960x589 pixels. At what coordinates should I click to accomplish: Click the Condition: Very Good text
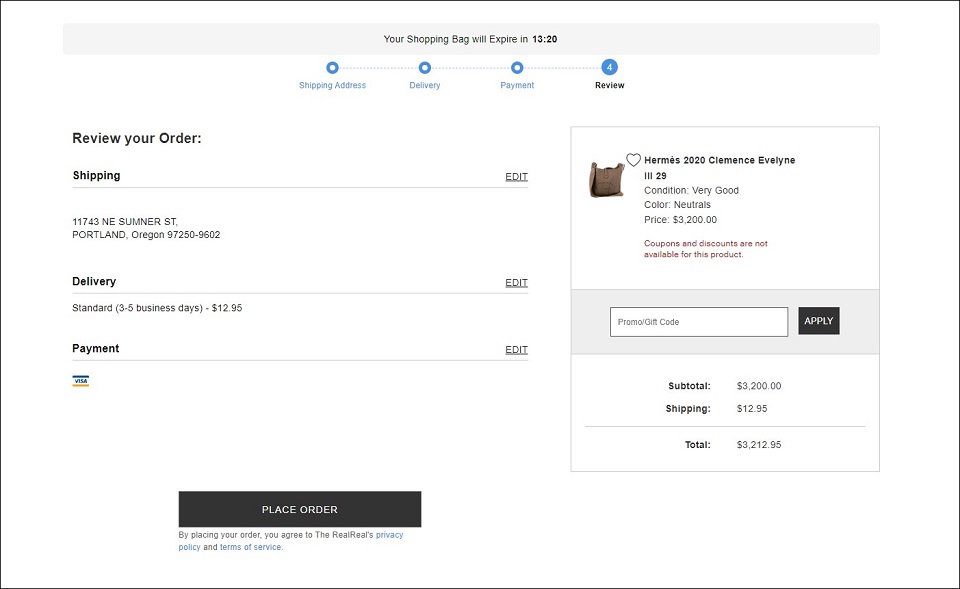click(691, 190)
